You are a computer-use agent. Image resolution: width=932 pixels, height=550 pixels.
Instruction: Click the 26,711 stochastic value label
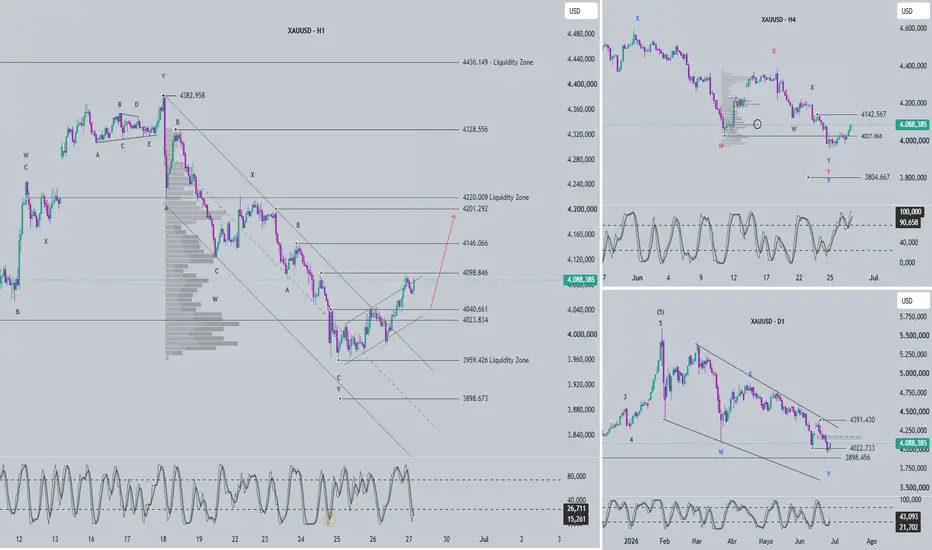pos(577,508)
